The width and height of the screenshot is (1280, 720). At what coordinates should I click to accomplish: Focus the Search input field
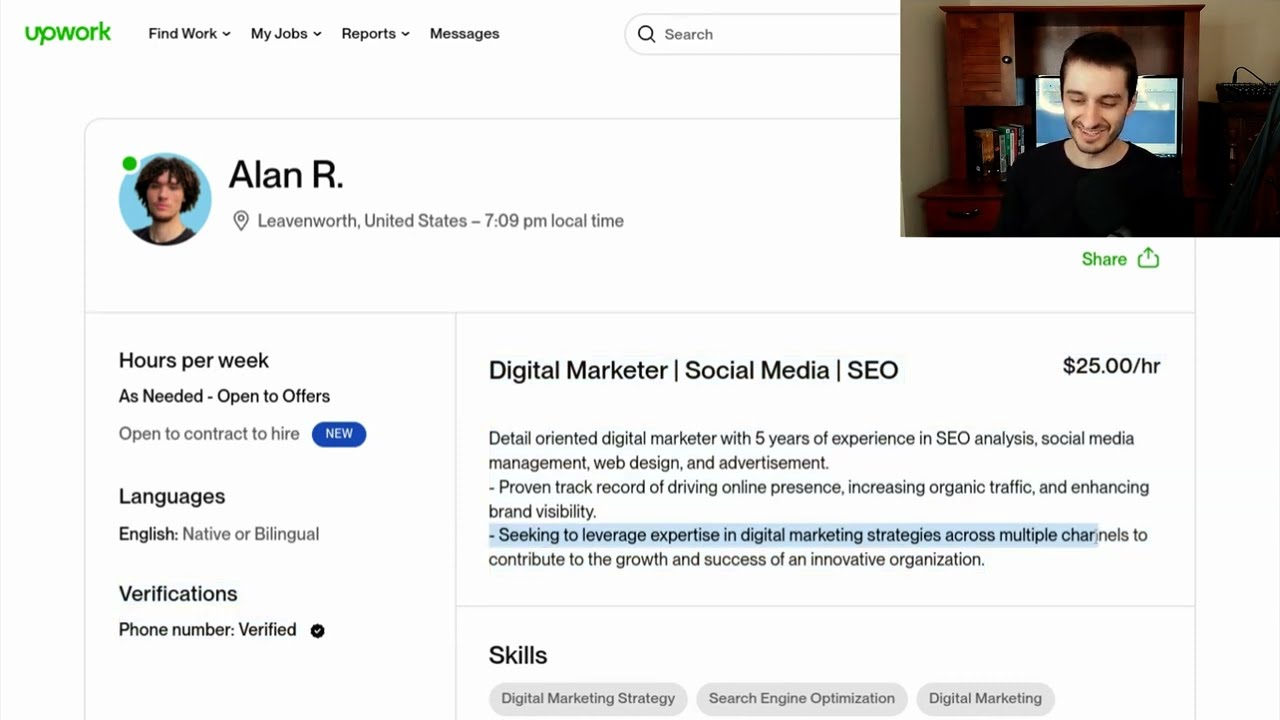tap(763, 34)
